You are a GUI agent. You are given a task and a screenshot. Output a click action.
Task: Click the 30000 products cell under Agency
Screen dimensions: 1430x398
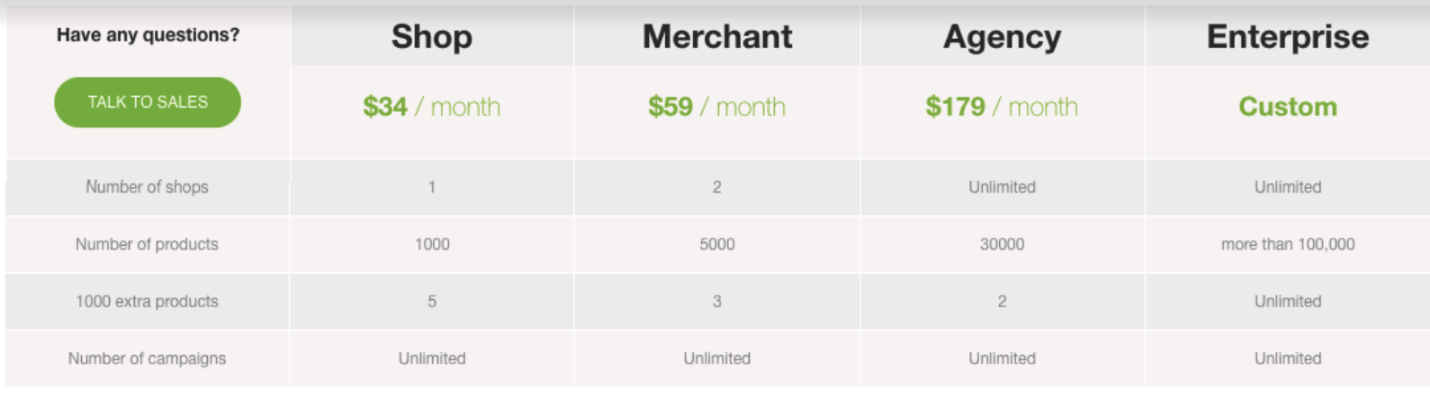point(1002,244)
